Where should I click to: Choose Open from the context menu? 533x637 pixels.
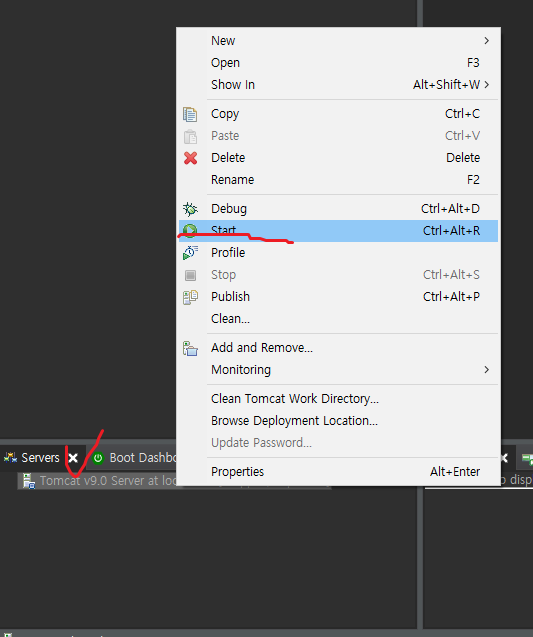click(x=338, y=63)
